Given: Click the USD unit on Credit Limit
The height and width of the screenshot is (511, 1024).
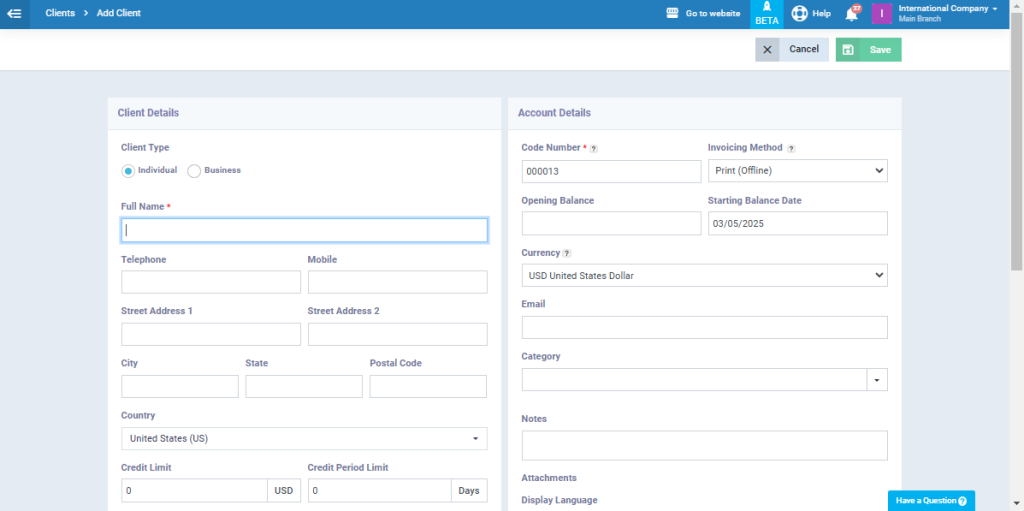Looking at the screenshot, I should pyautogui.click(x=283, y=491).
